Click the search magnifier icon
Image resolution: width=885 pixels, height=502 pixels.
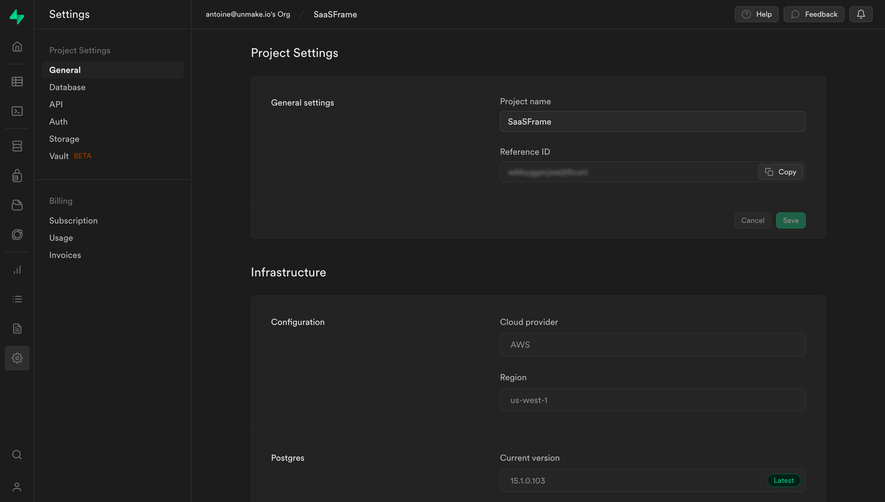17,455
